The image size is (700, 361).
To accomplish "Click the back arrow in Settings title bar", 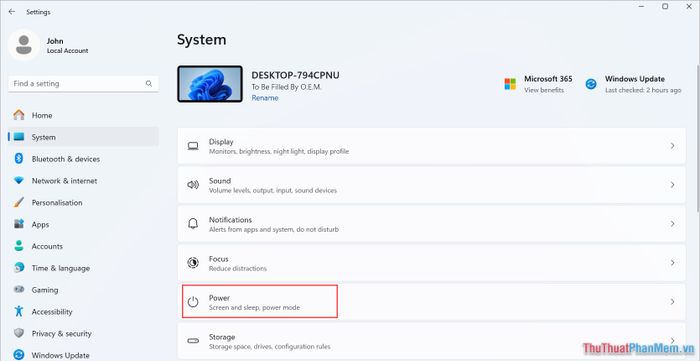I will click(x=12, y=12).
